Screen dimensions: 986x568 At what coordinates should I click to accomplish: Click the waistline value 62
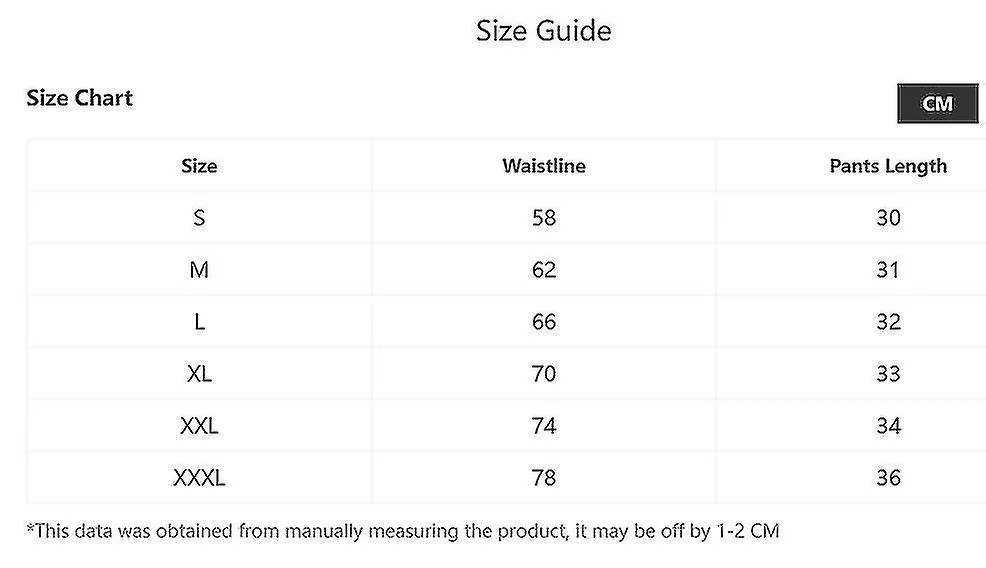(544, 270)
